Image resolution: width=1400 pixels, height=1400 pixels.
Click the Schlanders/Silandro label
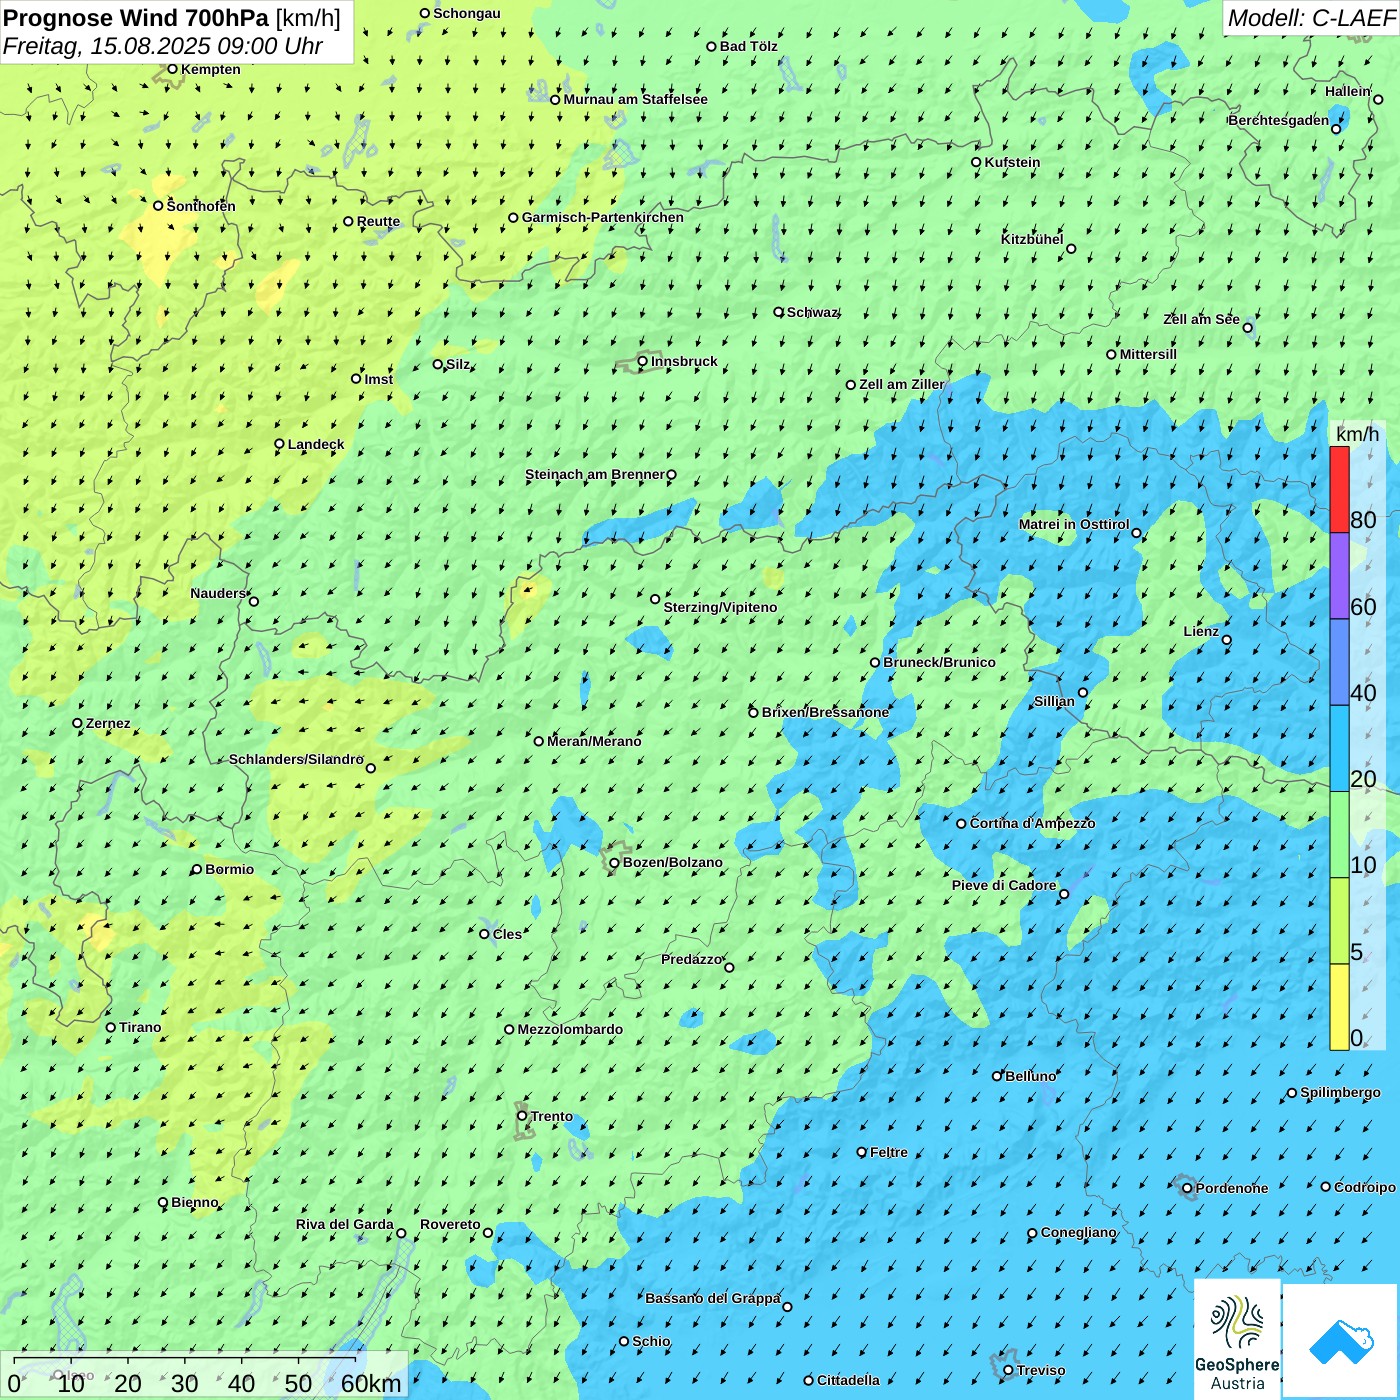(x=296, y=759)
